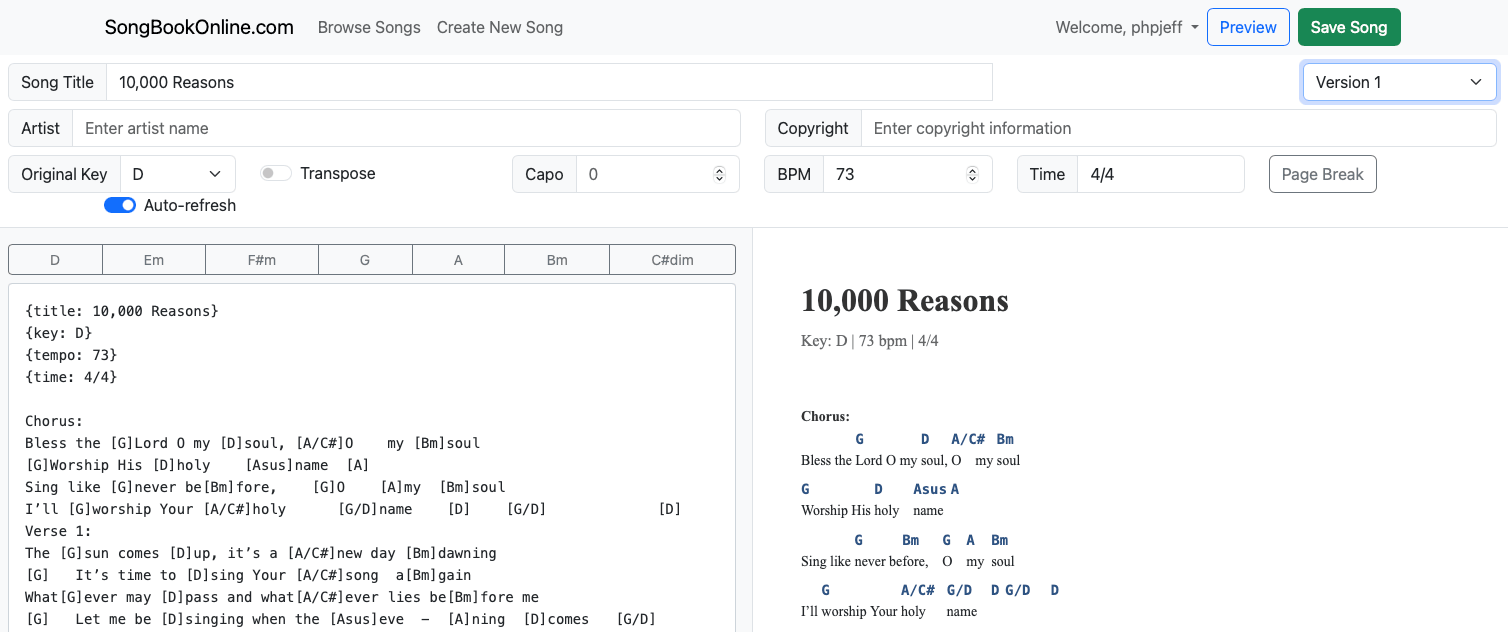Open the Original Key dropdown

point(178,174)
